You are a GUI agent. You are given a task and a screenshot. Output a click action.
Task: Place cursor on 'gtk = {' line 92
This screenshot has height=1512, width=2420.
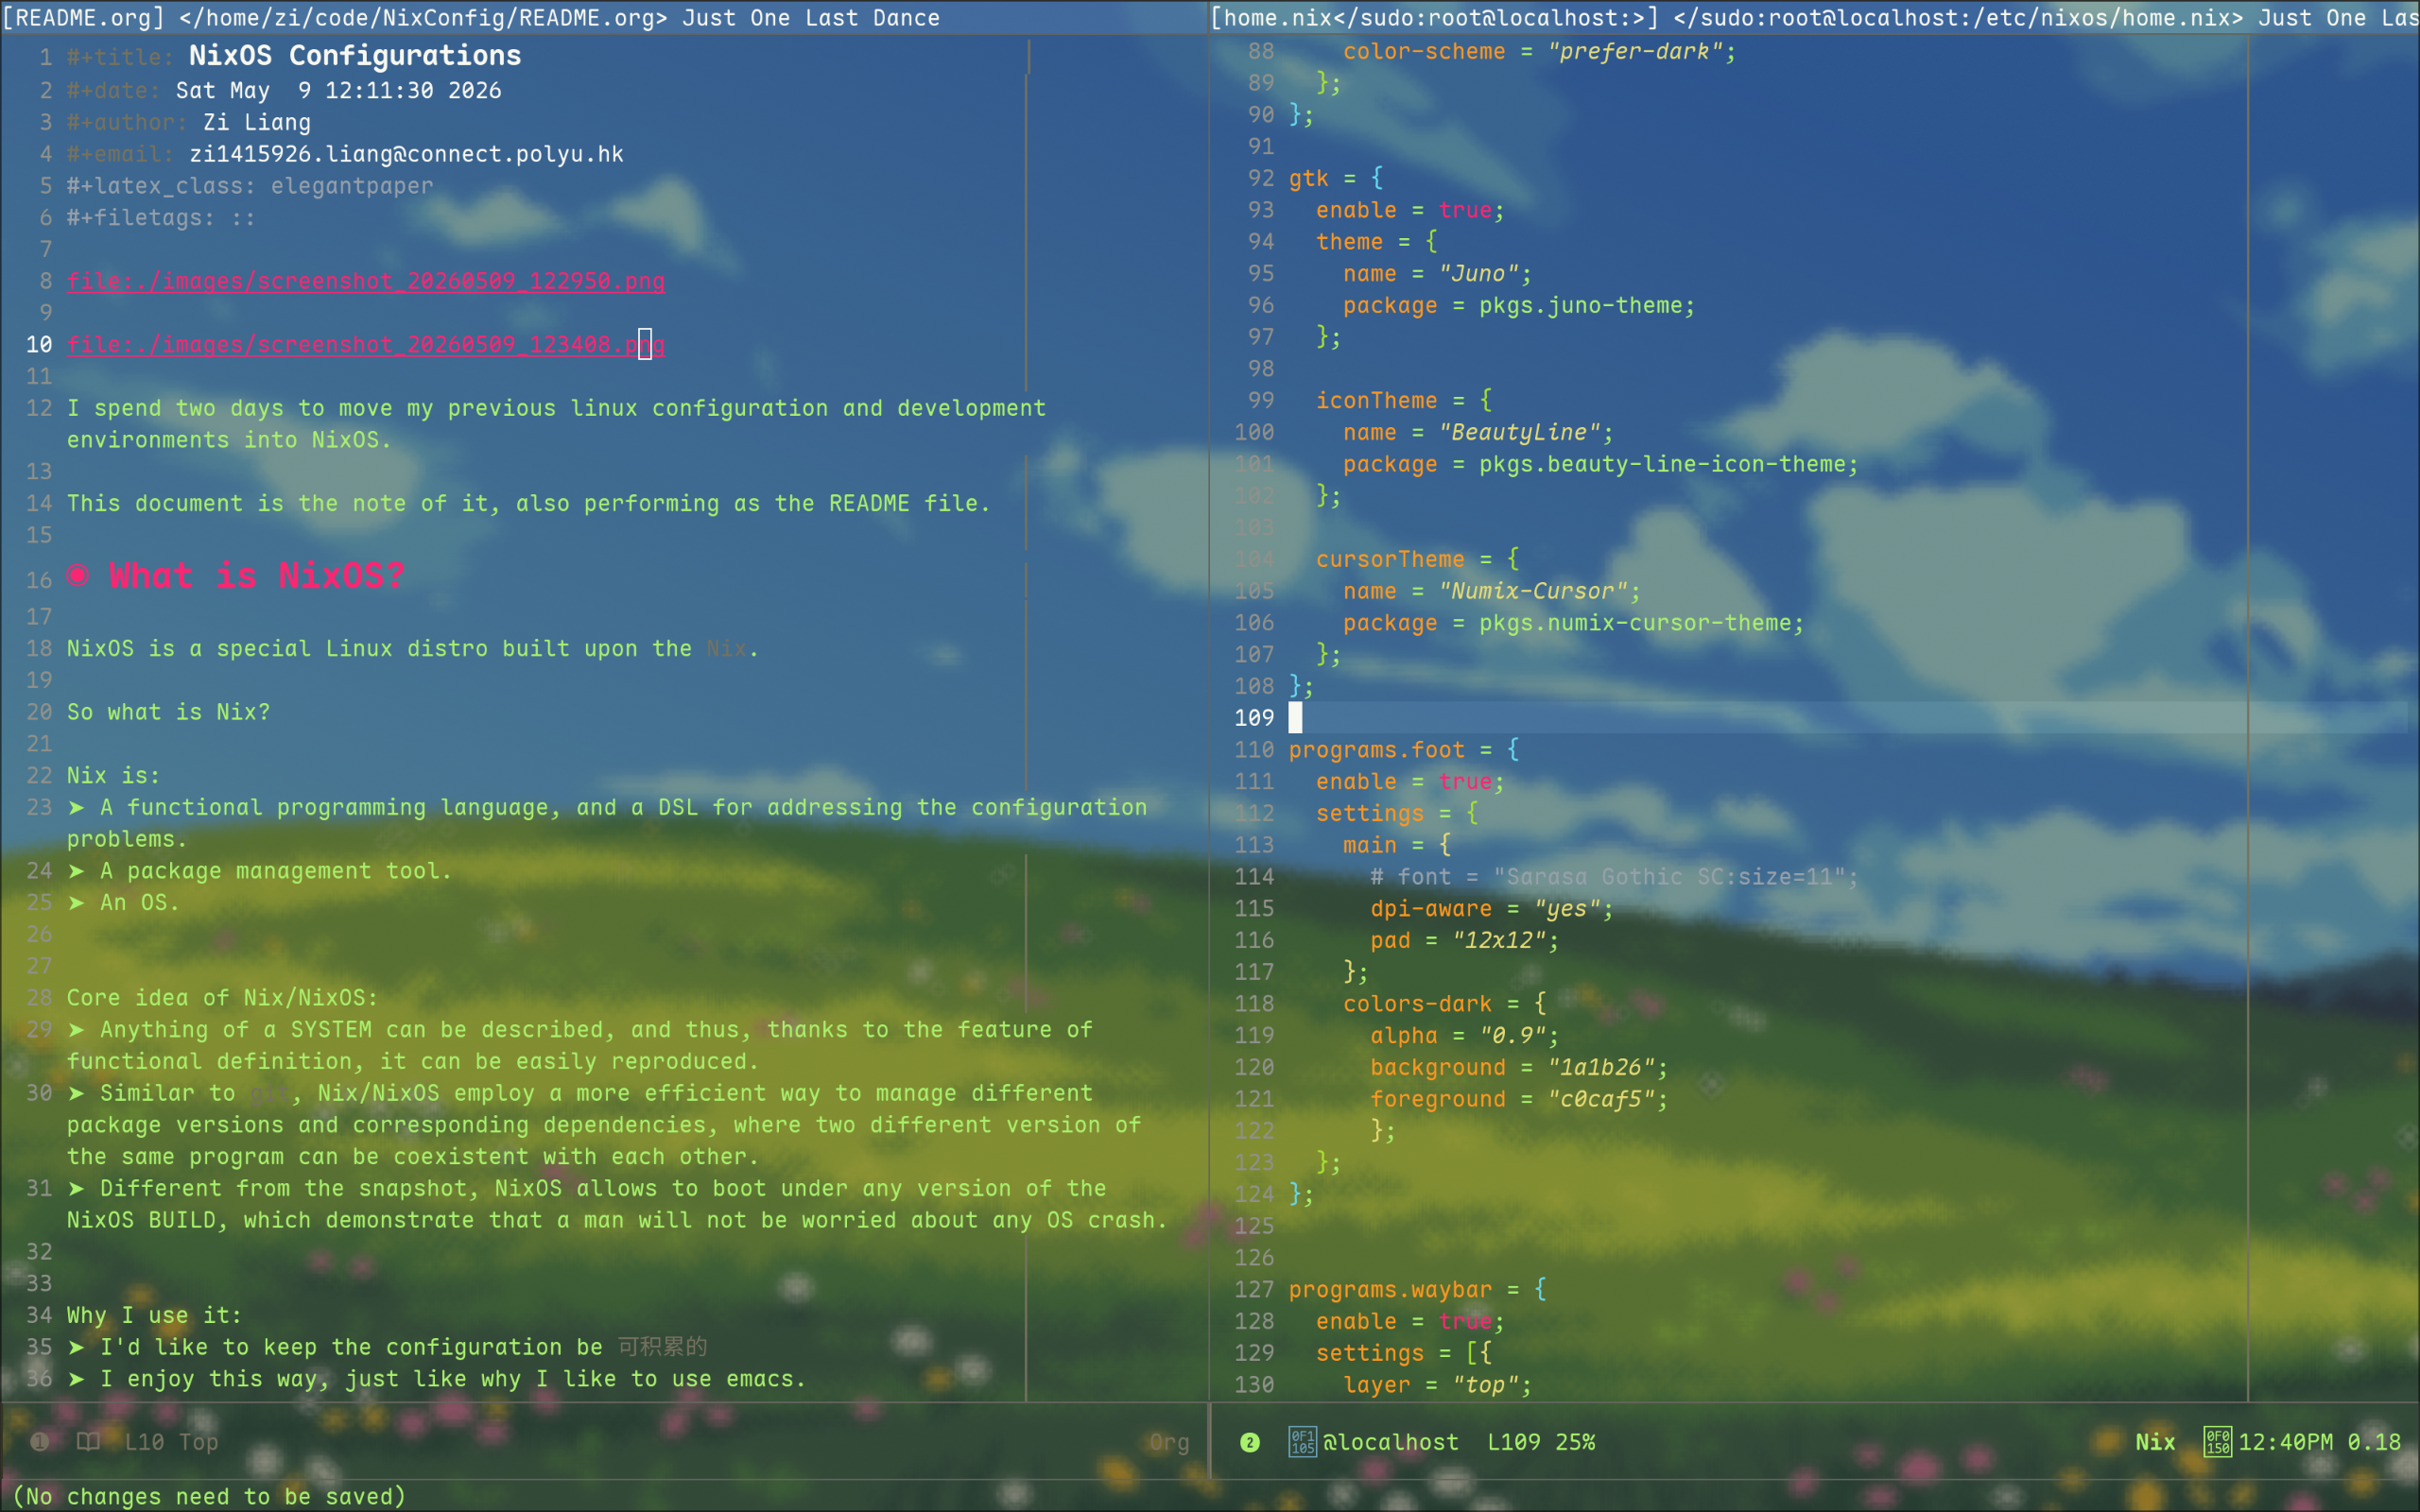click(x=1336, y=178)
